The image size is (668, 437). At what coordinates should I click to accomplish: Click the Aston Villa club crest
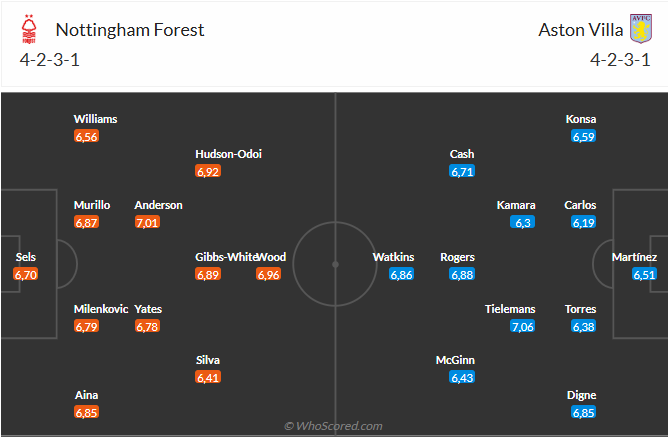coord(641,29)
